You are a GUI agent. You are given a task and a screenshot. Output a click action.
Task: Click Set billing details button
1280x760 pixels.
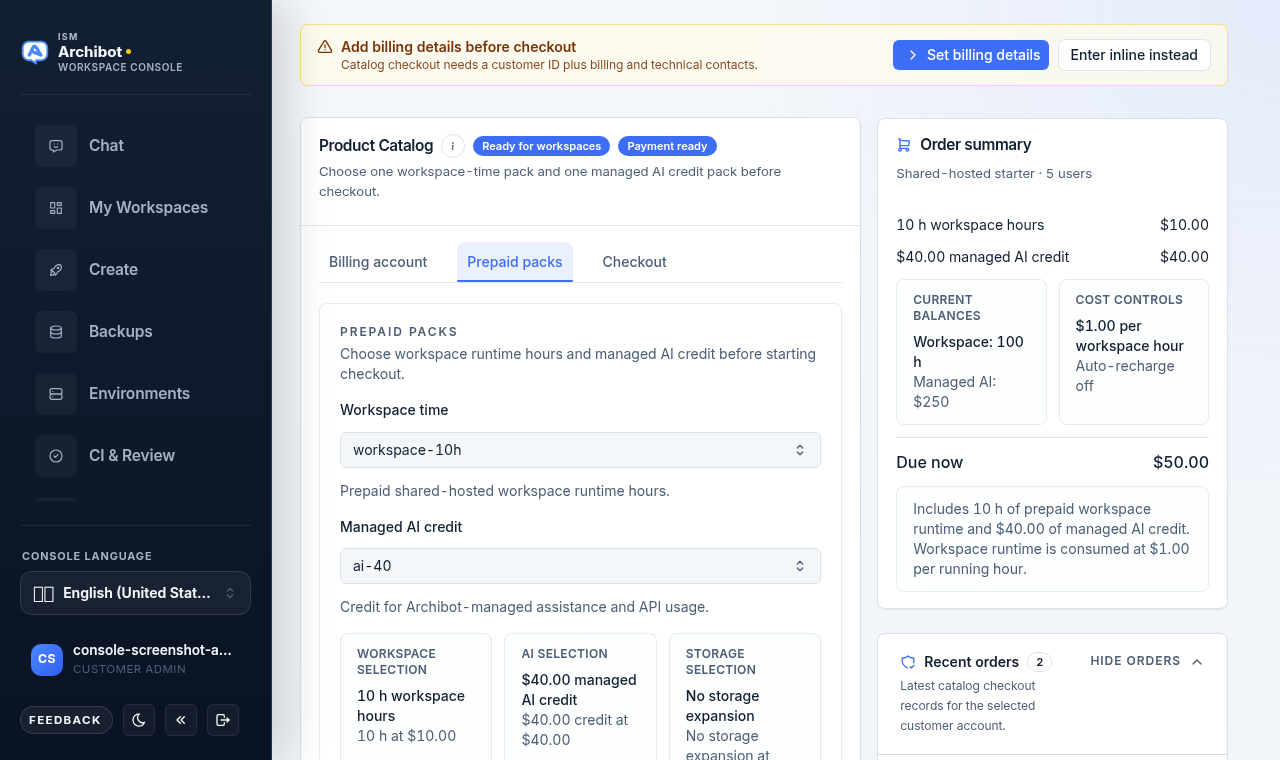pos(971,55)
